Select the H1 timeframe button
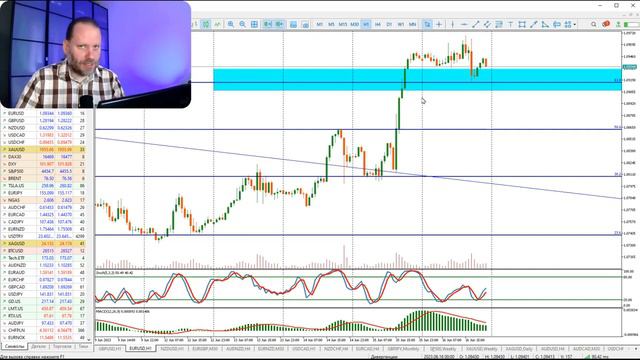The image size is (640, 360). pos(366,24)
